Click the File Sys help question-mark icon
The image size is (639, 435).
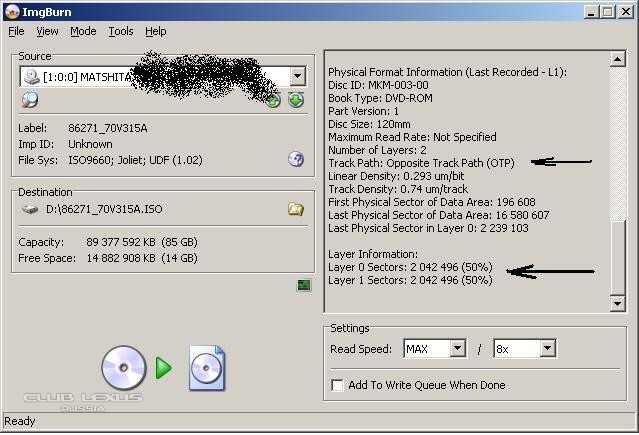pos(296,159)
